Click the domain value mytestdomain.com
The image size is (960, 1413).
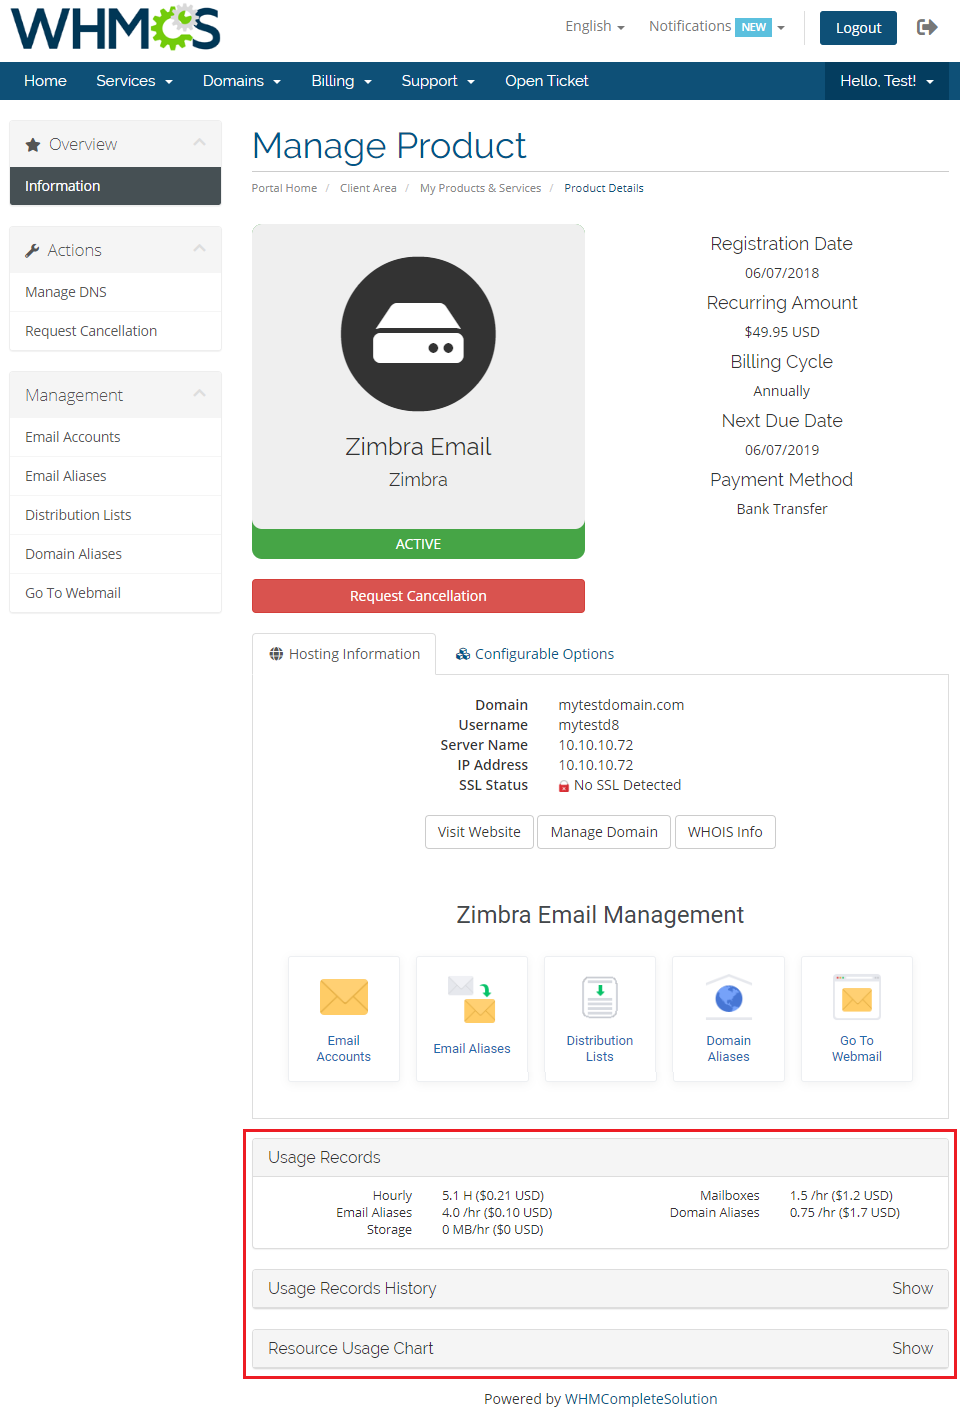(621, 705)
